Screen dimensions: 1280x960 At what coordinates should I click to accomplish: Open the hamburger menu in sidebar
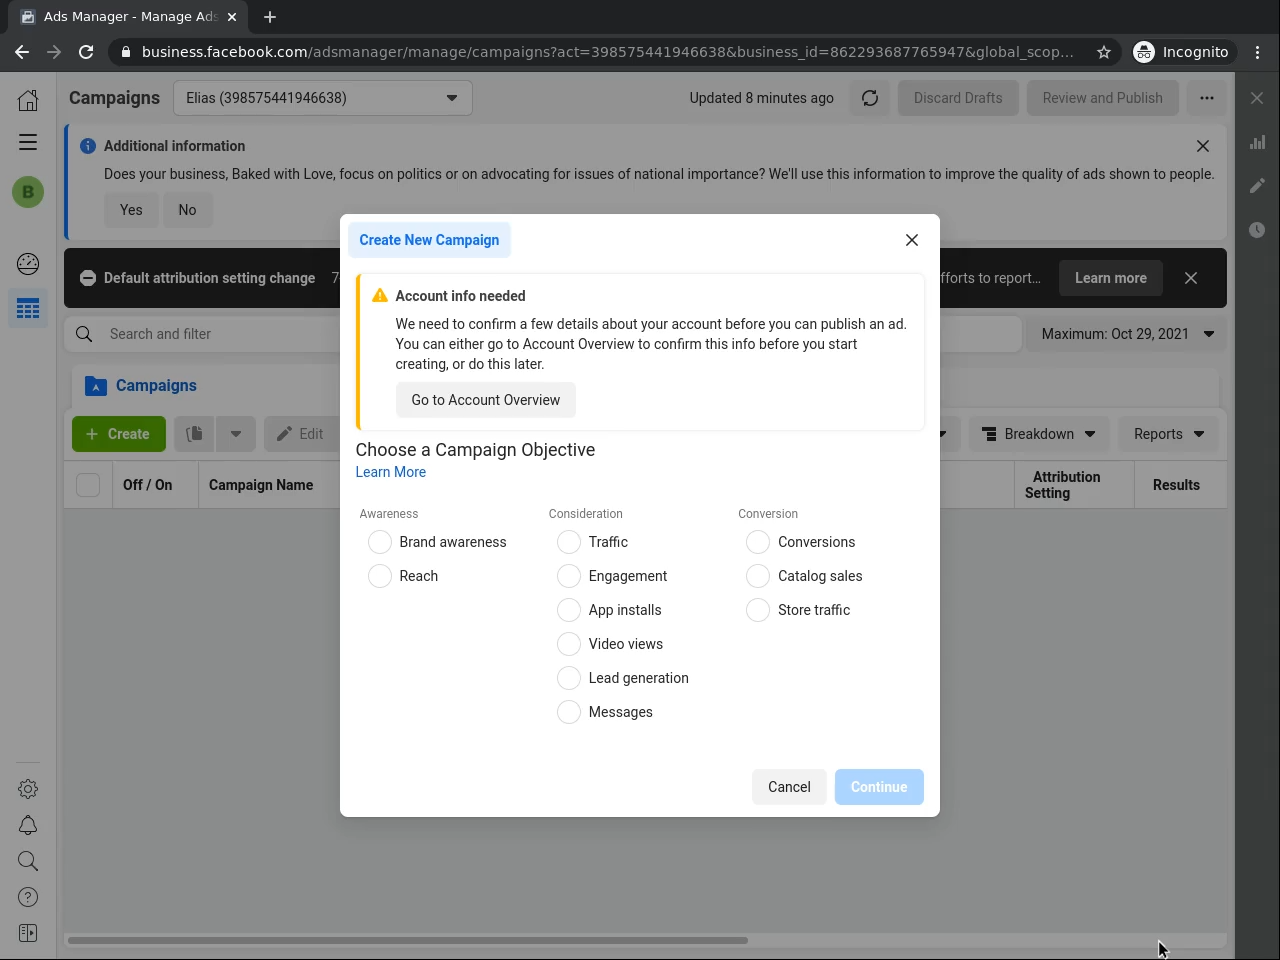[x=28, y=142]
